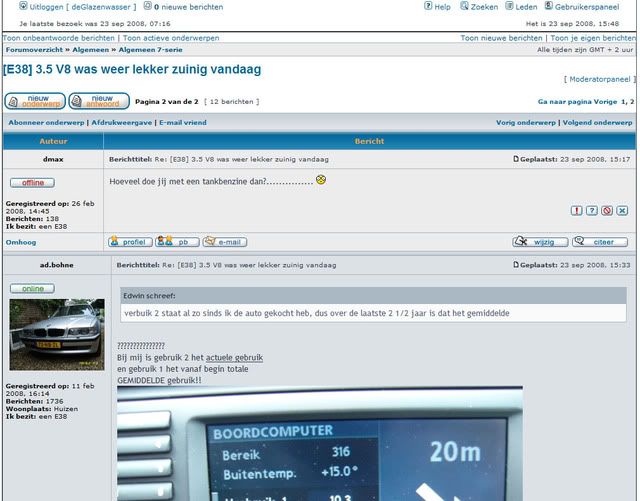This screenshot has width=640, height=501.
Task: Open post info question-mark icon
Action: coord(592,211)
